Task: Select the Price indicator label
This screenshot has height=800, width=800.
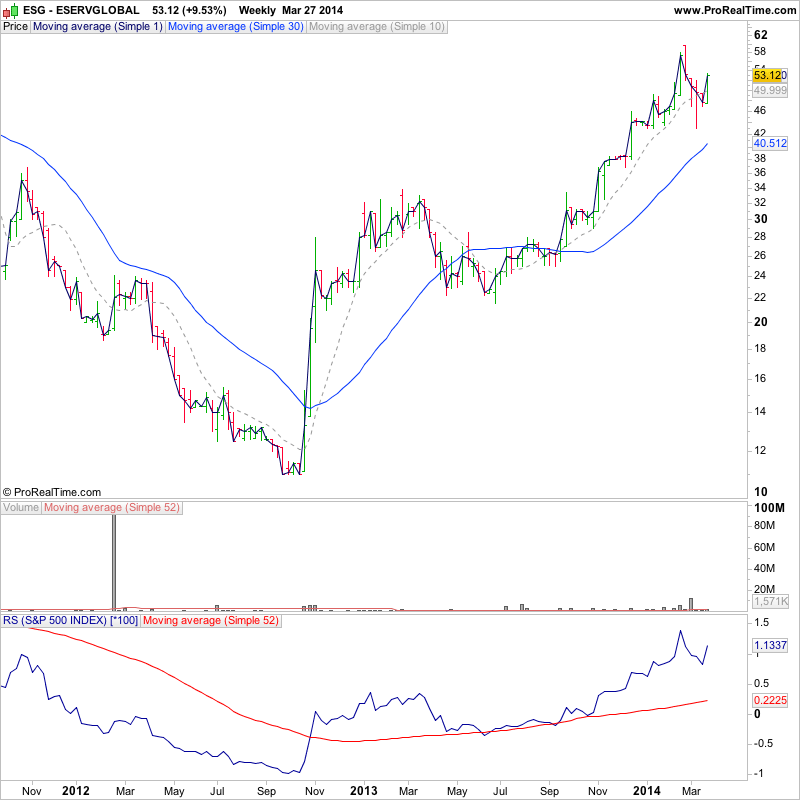Action: pos(15,27)
